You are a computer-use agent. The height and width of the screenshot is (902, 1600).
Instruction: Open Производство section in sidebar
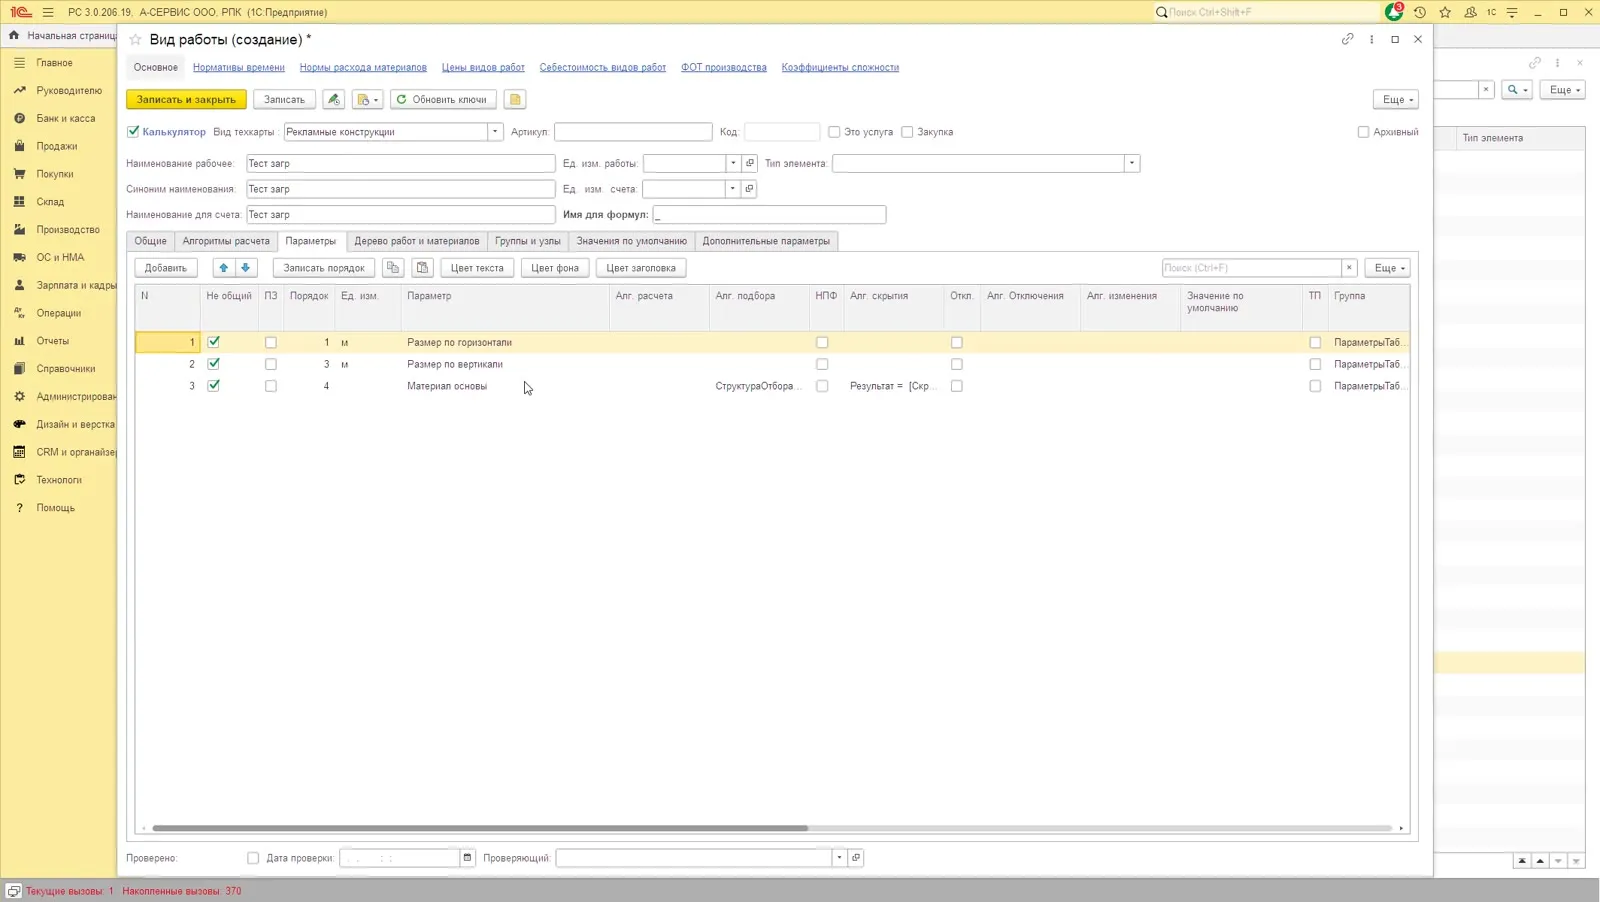68,230
